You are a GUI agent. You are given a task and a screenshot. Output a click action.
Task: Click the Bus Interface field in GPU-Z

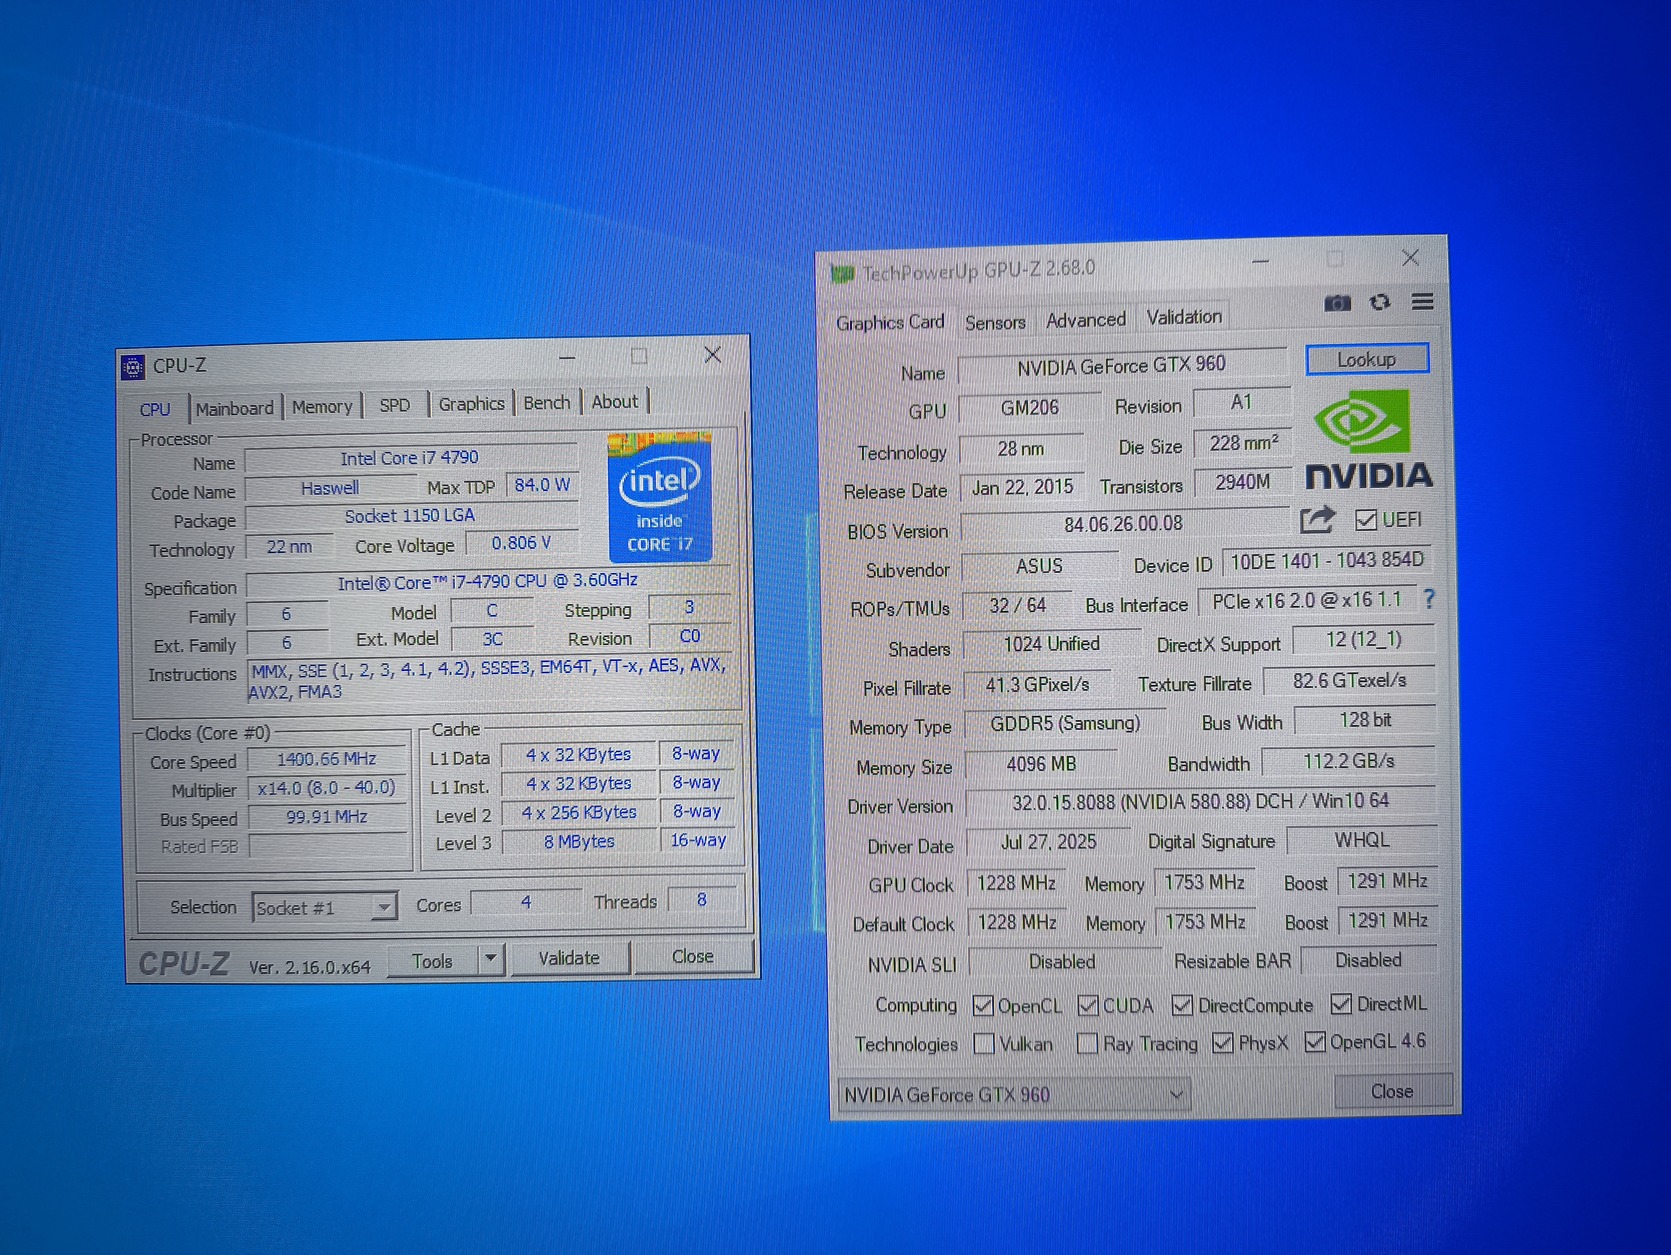coord(1307,601)
